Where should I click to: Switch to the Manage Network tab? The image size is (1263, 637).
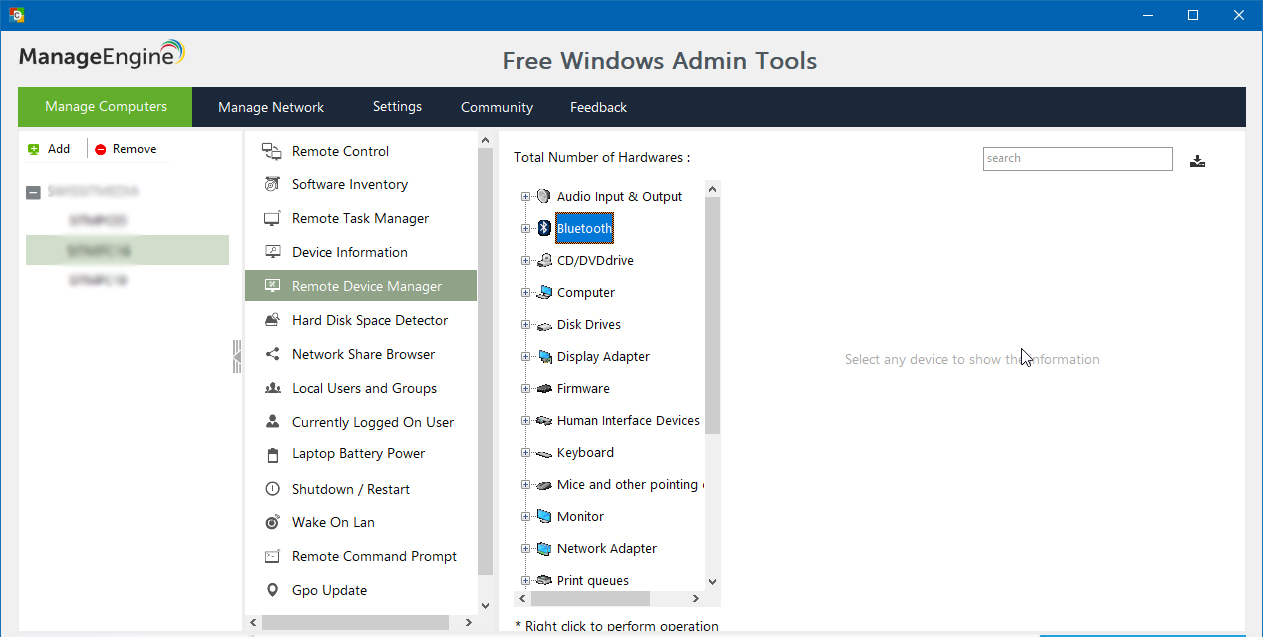pyautogui.click(x=270, y=107)
